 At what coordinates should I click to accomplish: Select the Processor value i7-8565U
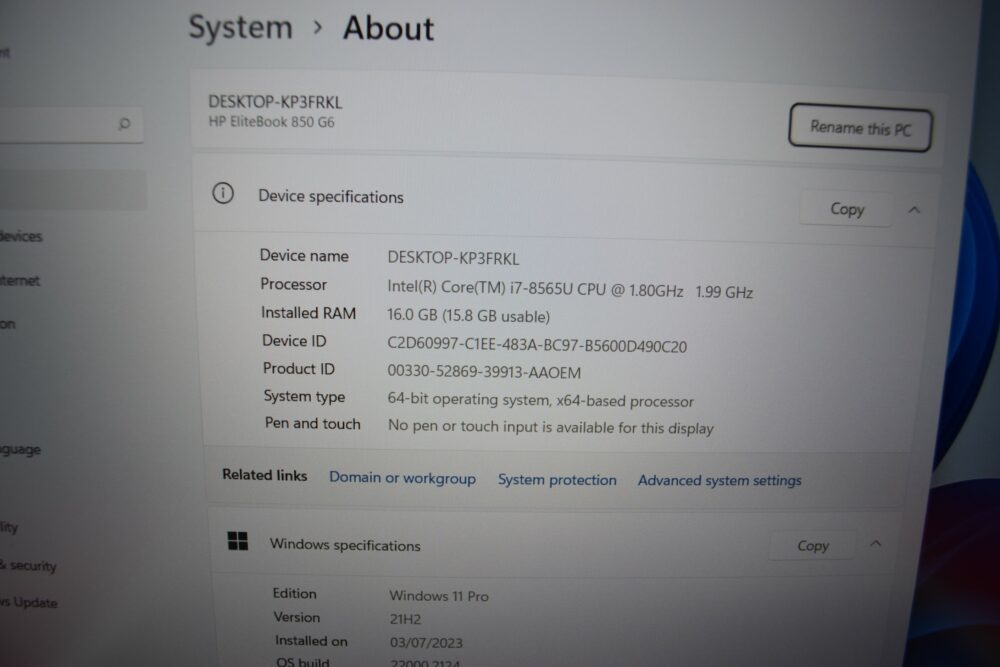570,289
